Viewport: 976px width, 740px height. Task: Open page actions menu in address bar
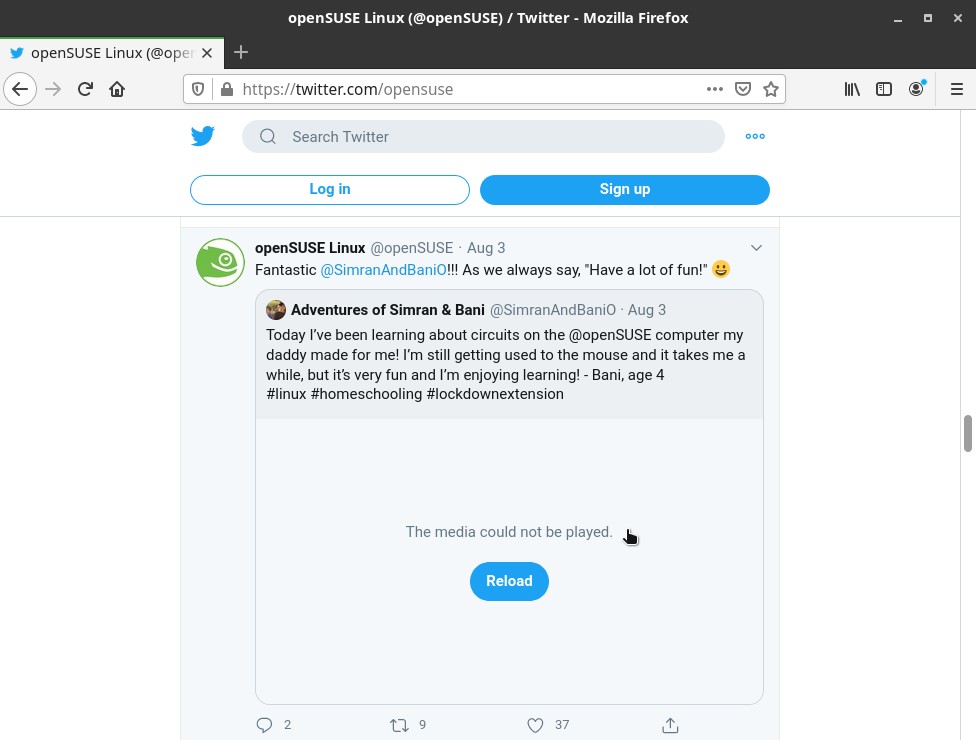point(715,89)
